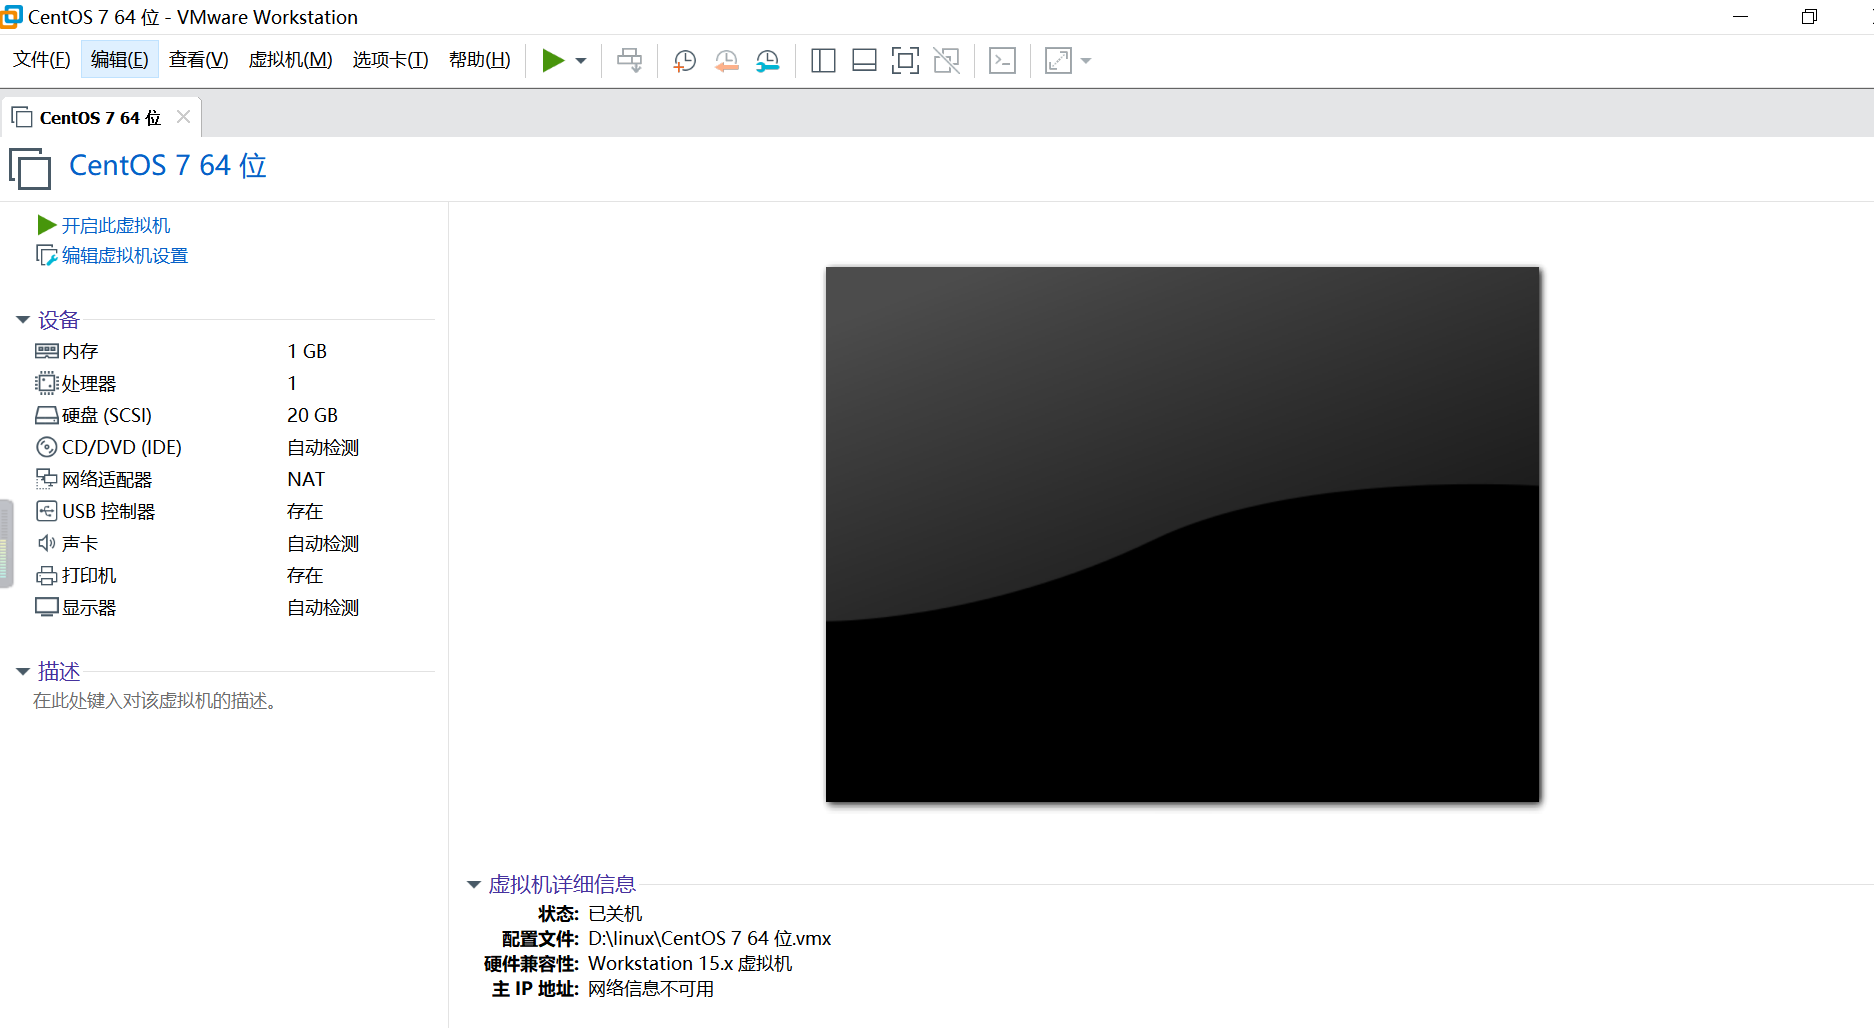Viewport: 1874px width, 1028px height.
Task: Click the description text field placeholder
Action: coord(154,701)
